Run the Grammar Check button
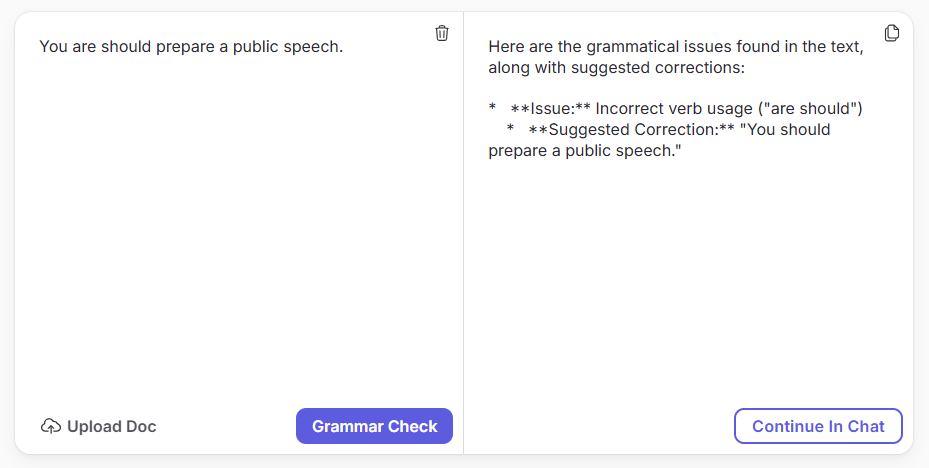The image size is (929, 468). tap(374, 426)
